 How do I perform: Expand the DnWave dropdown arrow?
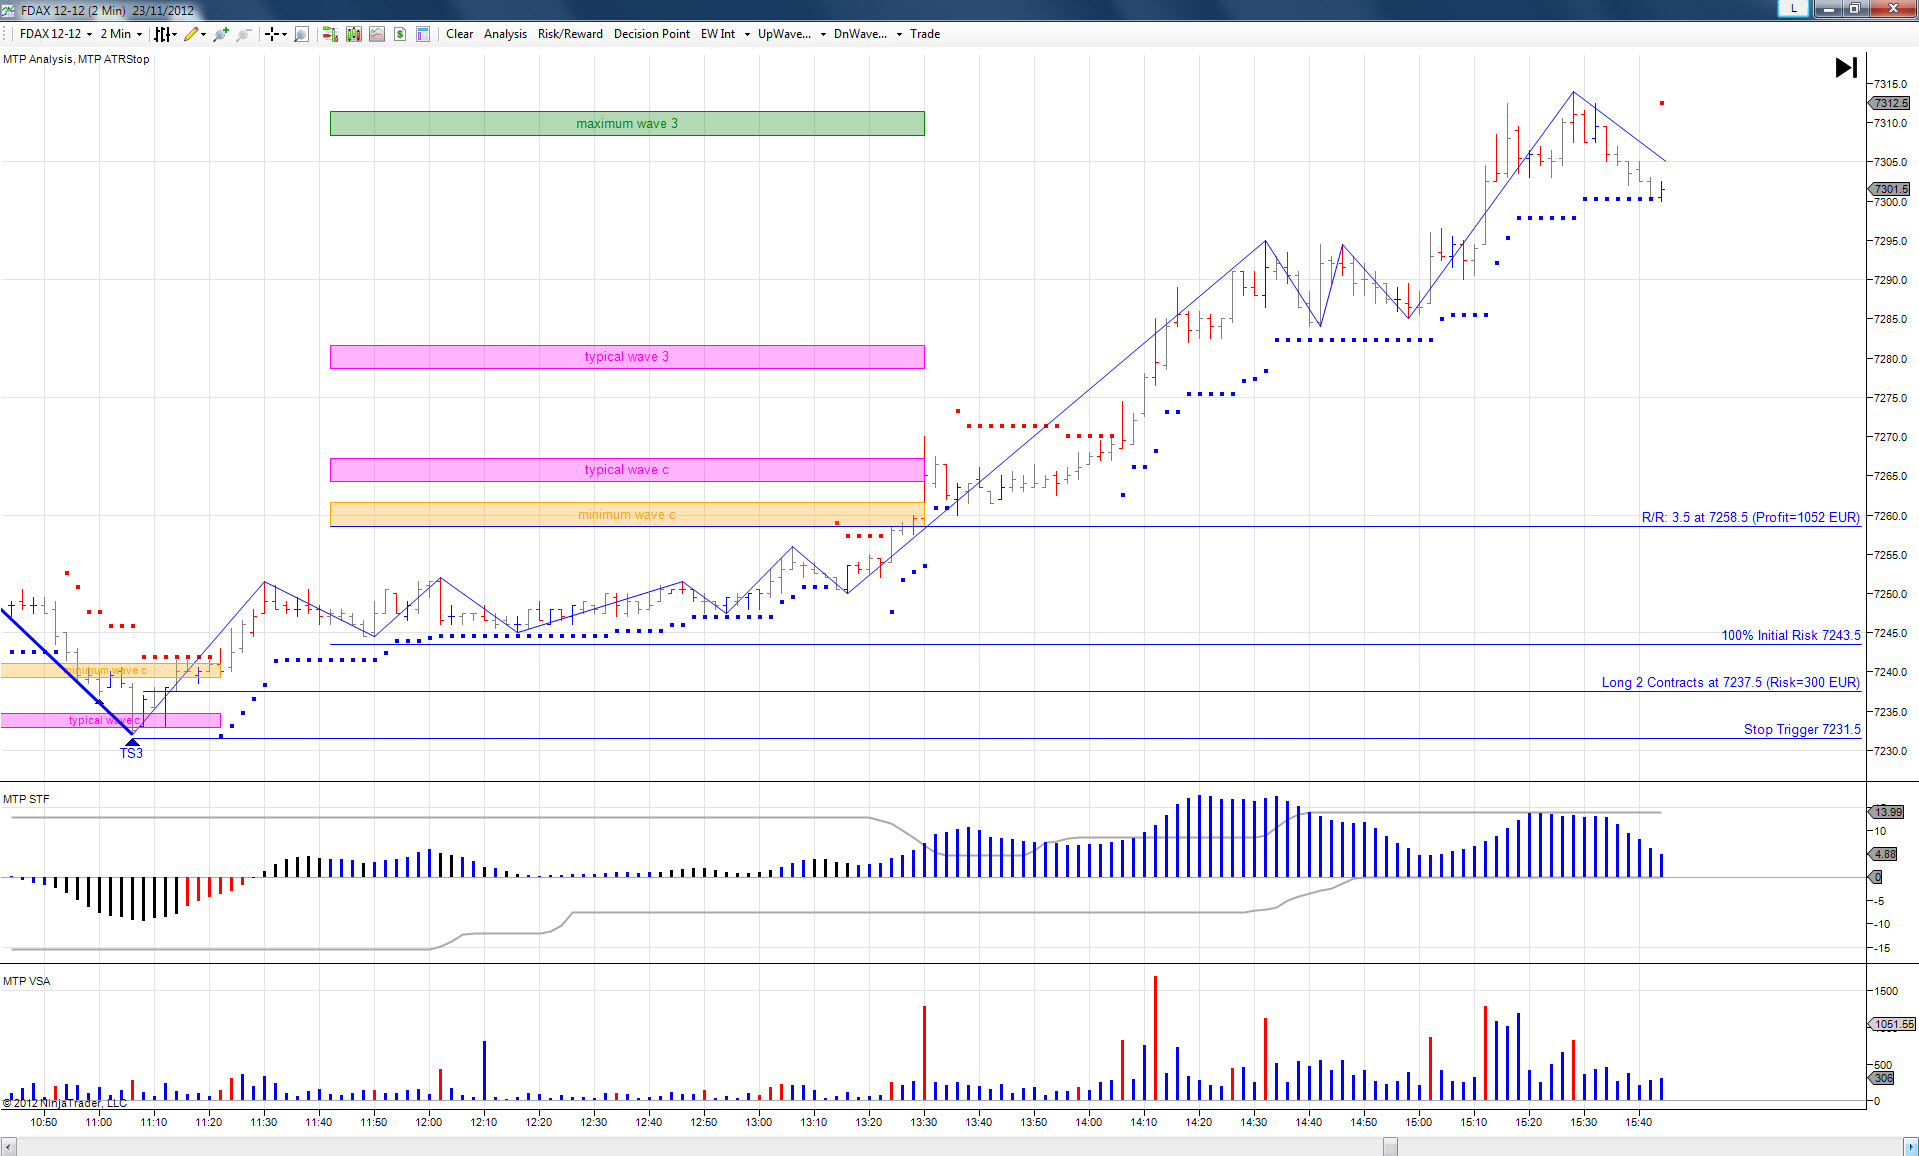(x=899, y=34)
